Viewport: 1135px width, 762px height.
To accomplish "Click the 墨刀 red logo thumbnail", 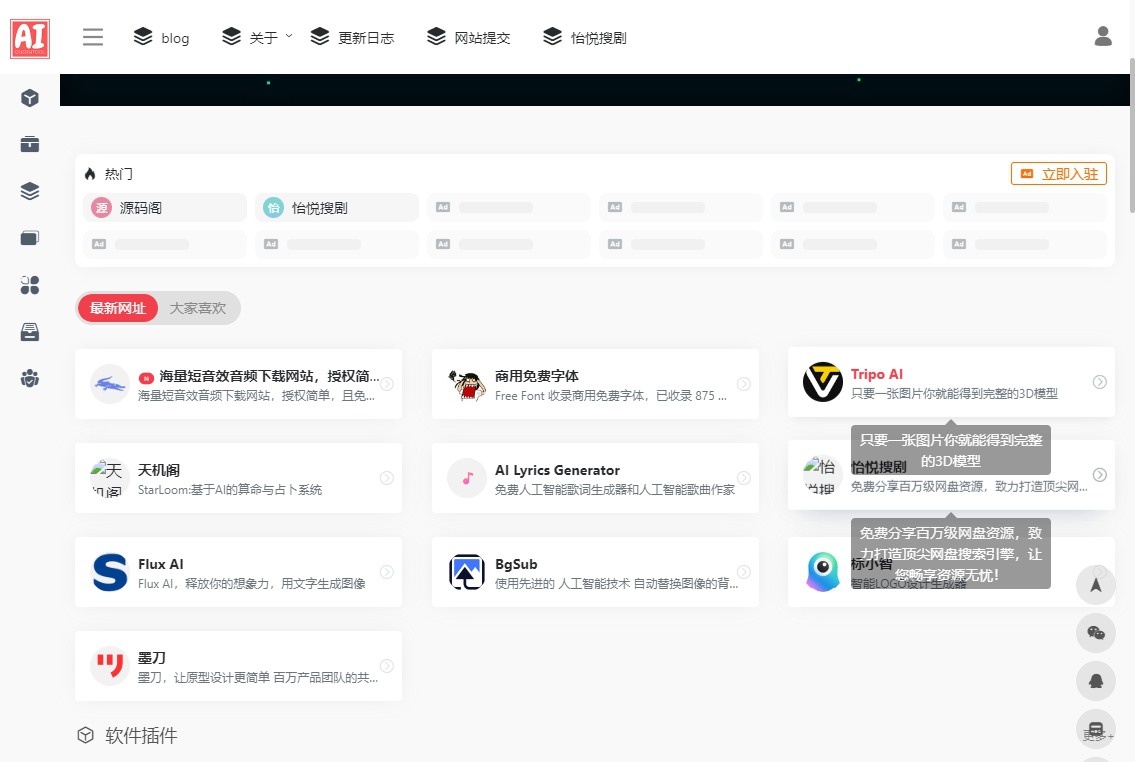I will click(110, 666).
